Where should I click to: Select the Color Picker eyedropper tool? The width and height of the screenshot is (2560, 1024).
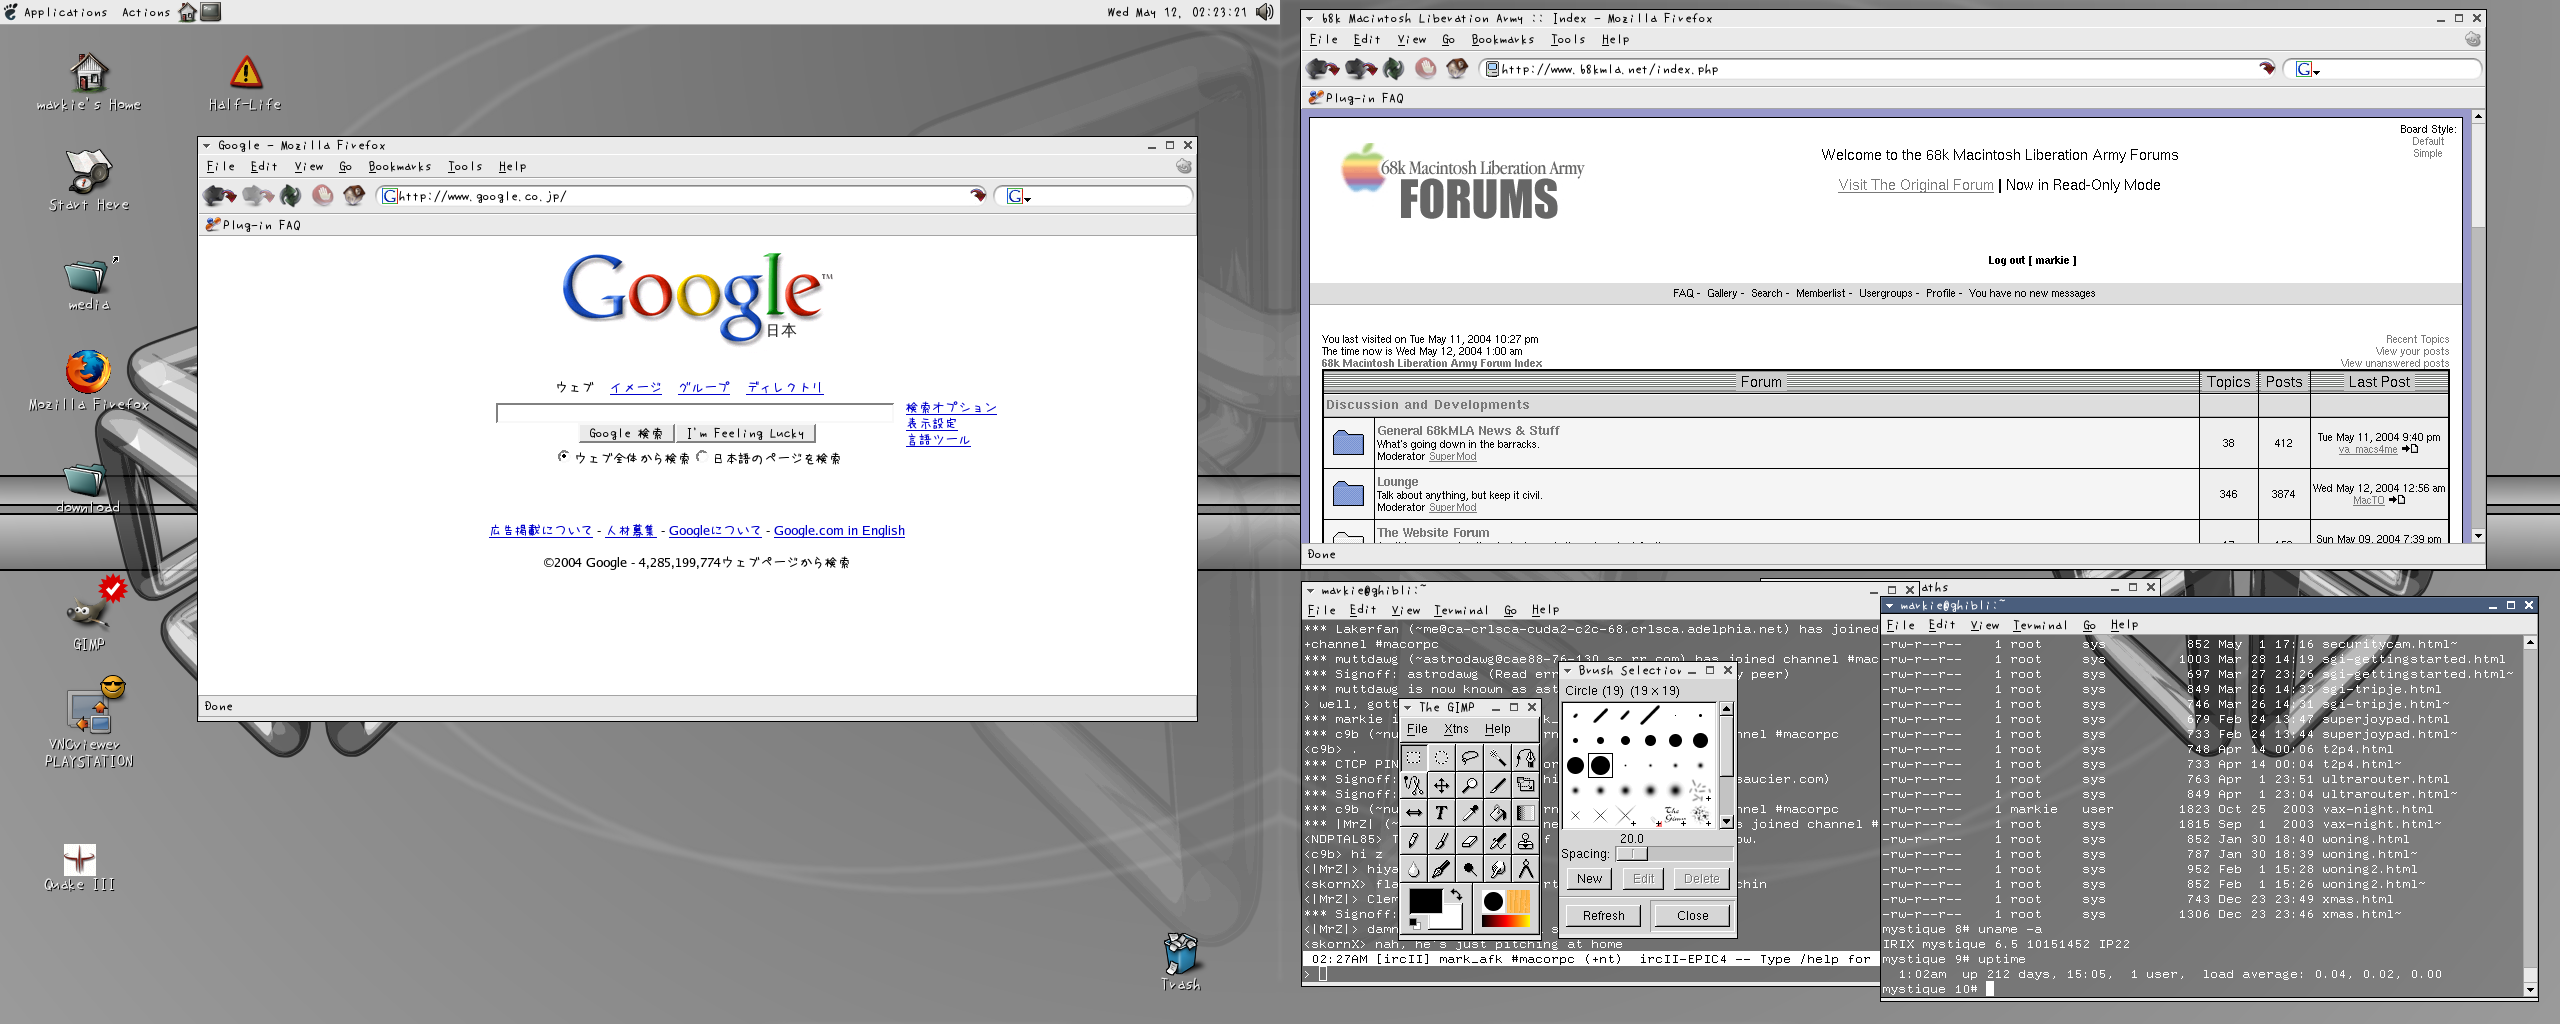pos(1469,813)
